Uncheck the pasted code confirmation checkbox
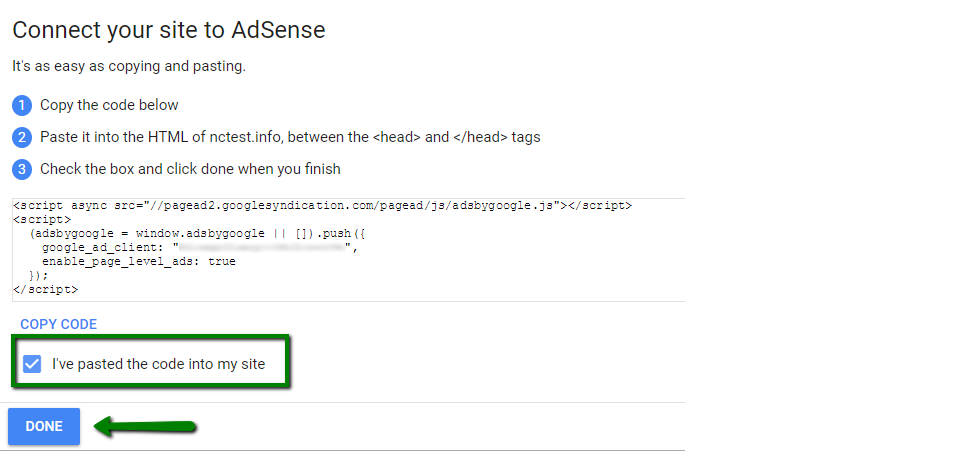This screenshot has width=960, height=451. [32, 364]
